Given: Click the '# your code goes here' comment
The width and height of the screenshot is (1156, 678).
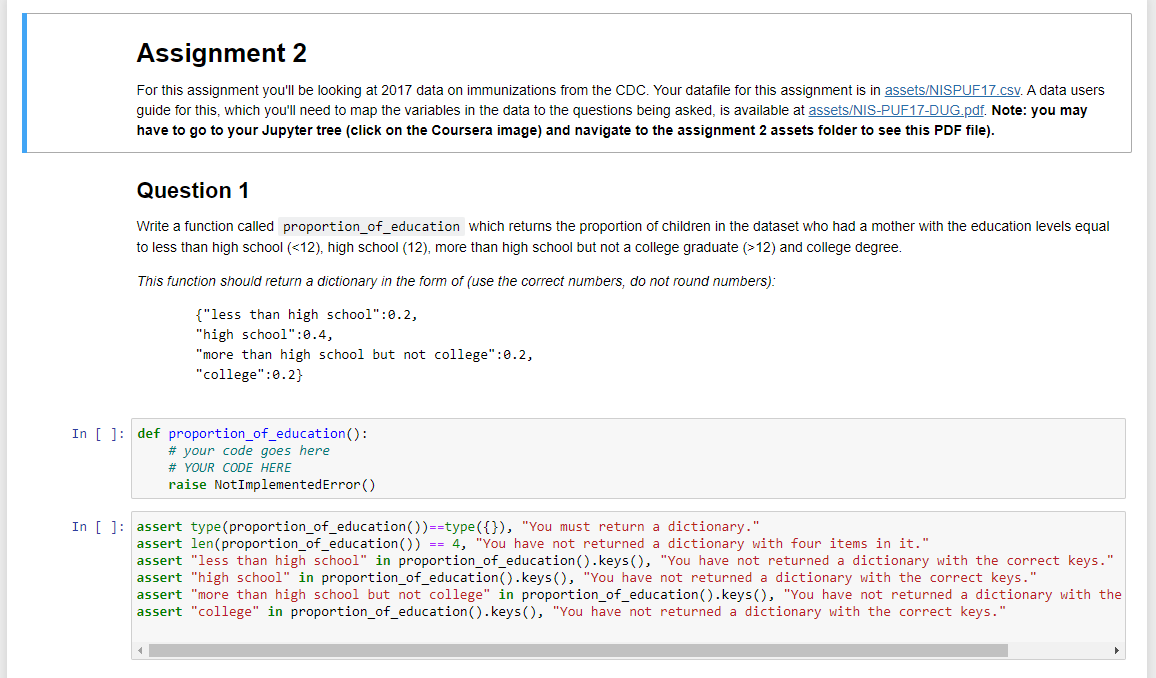Looking at the screenshot, I should [248, 450].
